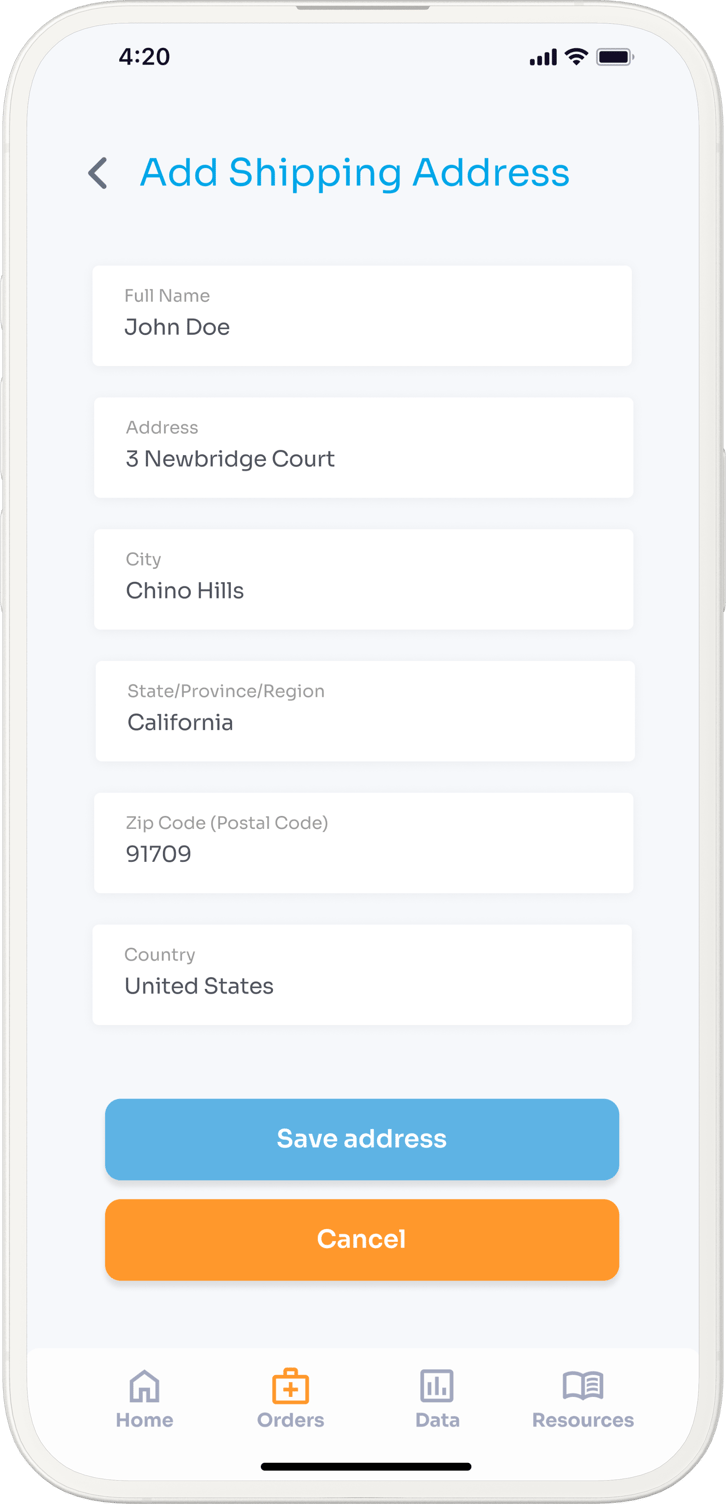Edit the Full Name field
726x1504 pixels.
[x=362, y=316]
